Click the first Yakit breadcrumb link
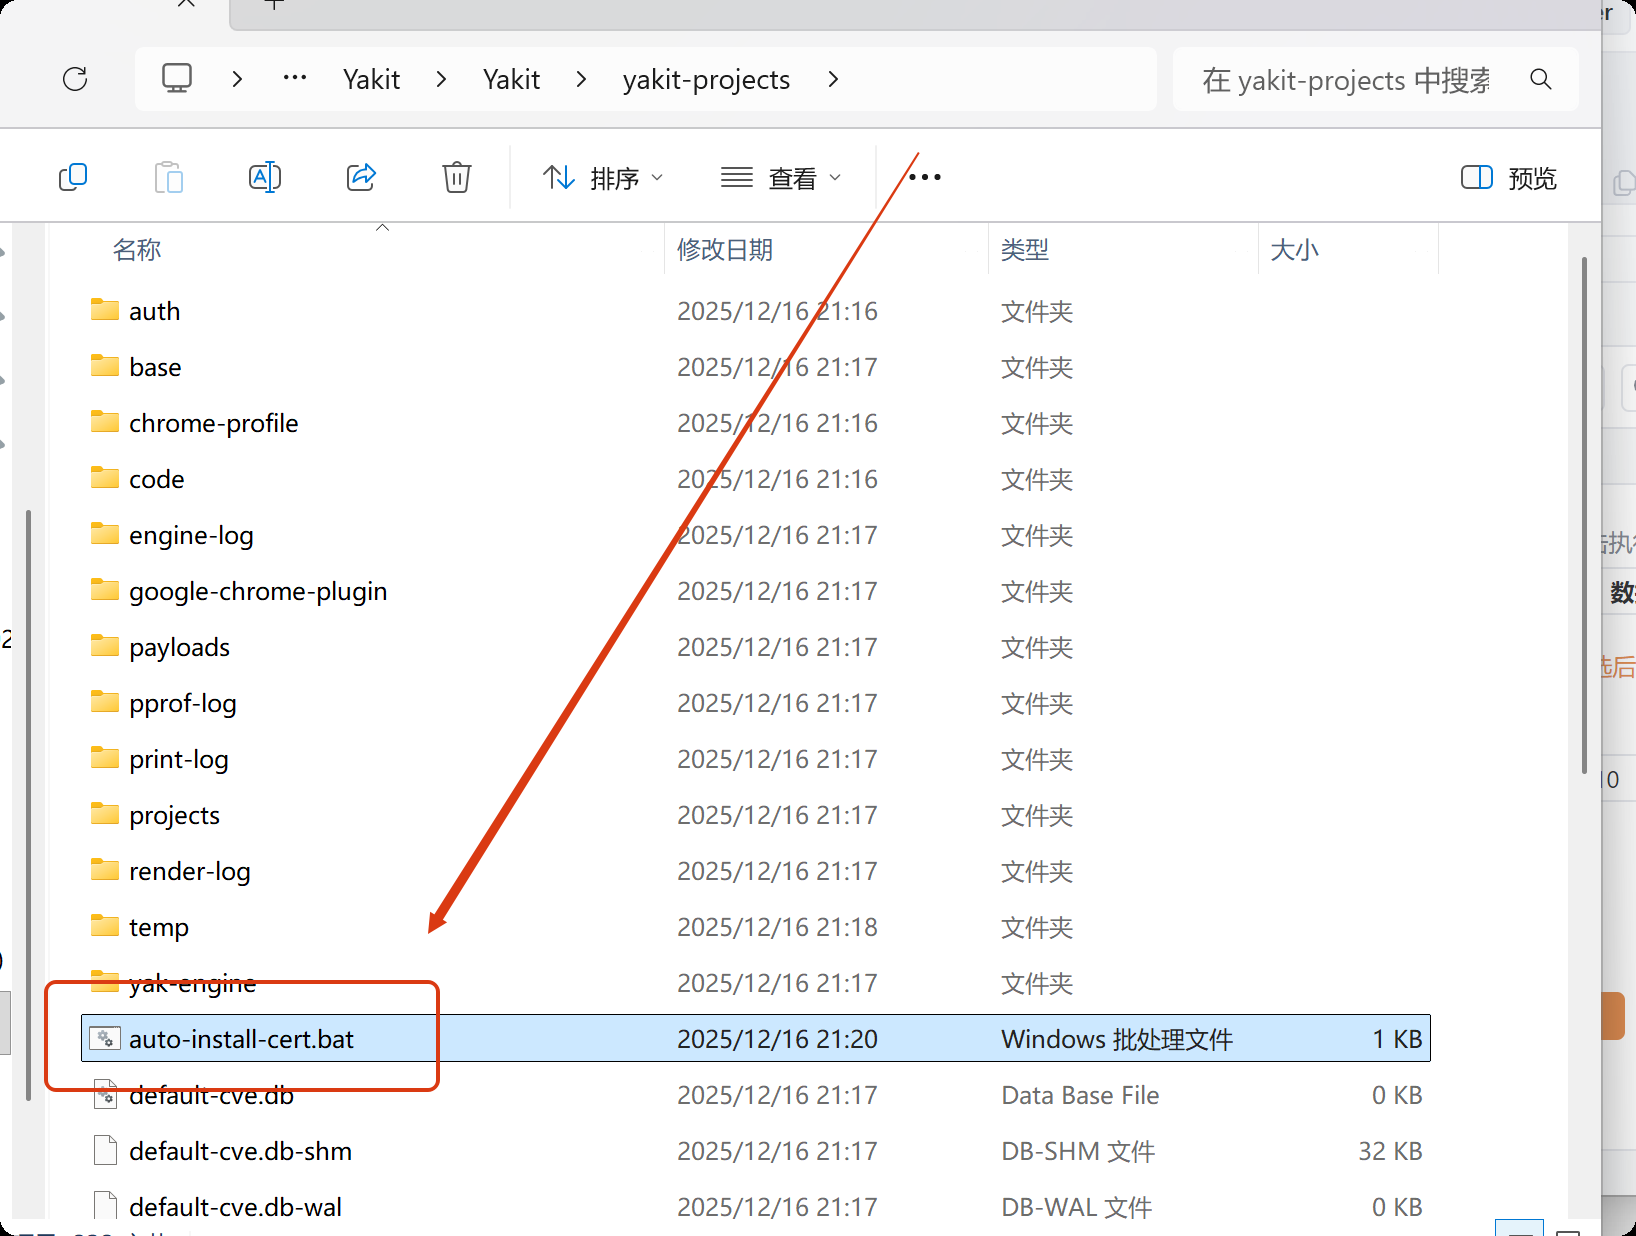Image resolution: width=1636 pixels, height=1236 pixels. click(x=371, y=79)
